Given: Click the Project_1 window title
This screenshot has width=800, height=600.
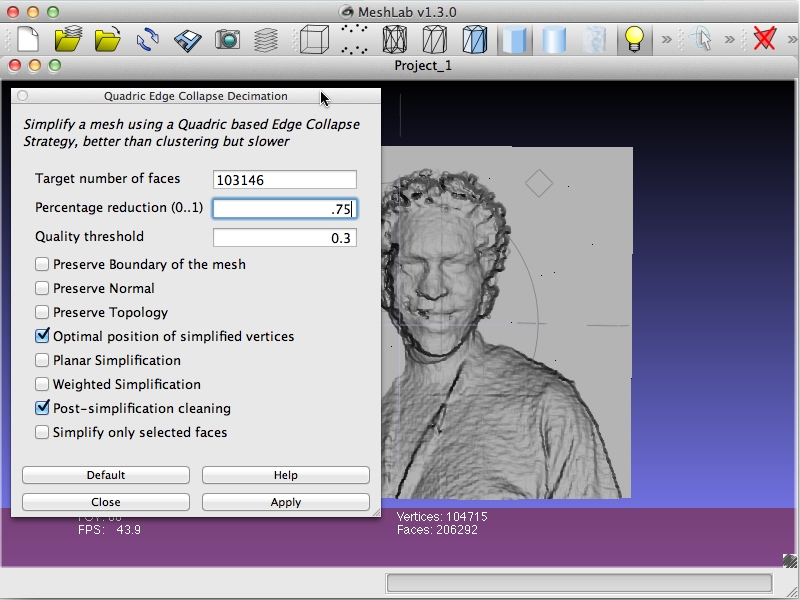Looking at the screenshot, I should (x=423, y=66).
